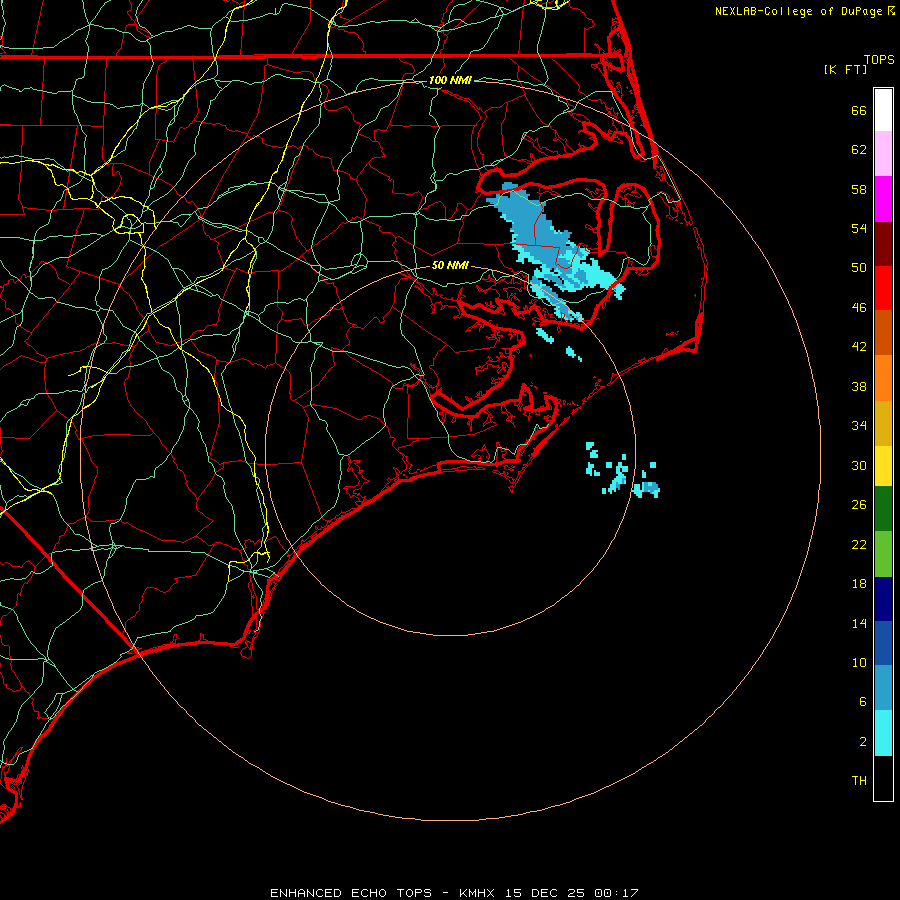This screenshot has height=900, width=900.
Task: Click the legend value 2
Action: pos(862,742)
